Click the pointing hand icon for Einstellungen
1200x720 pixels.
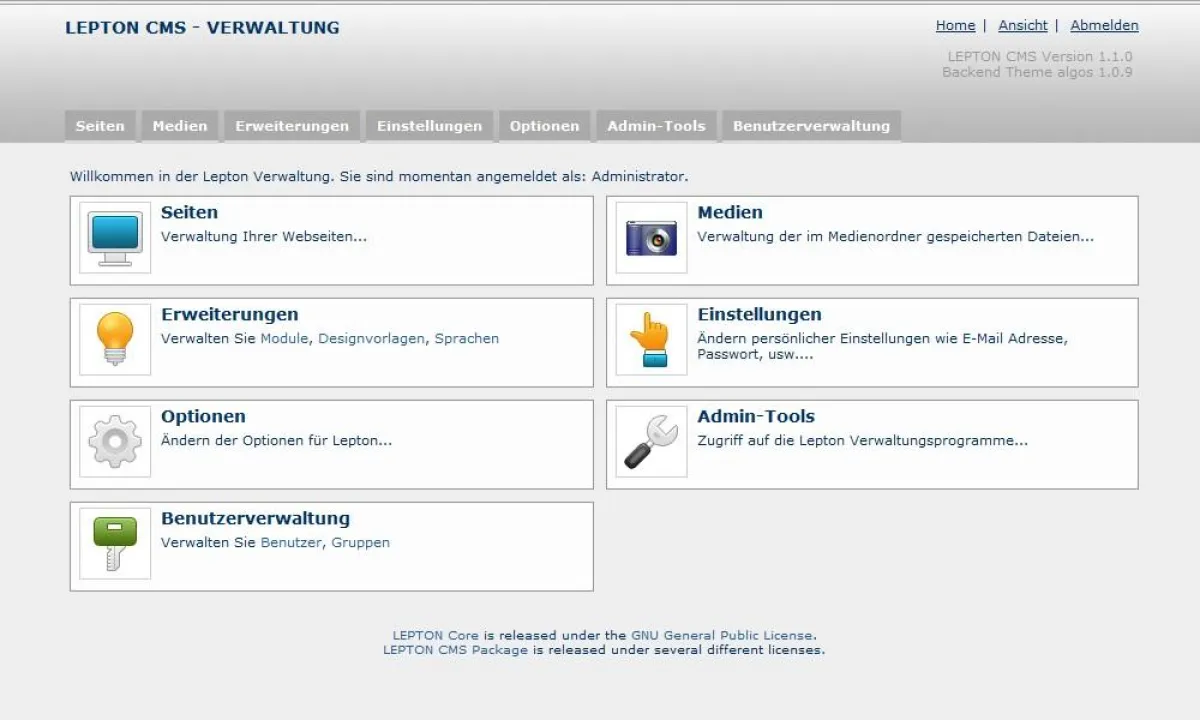point(650,340)
